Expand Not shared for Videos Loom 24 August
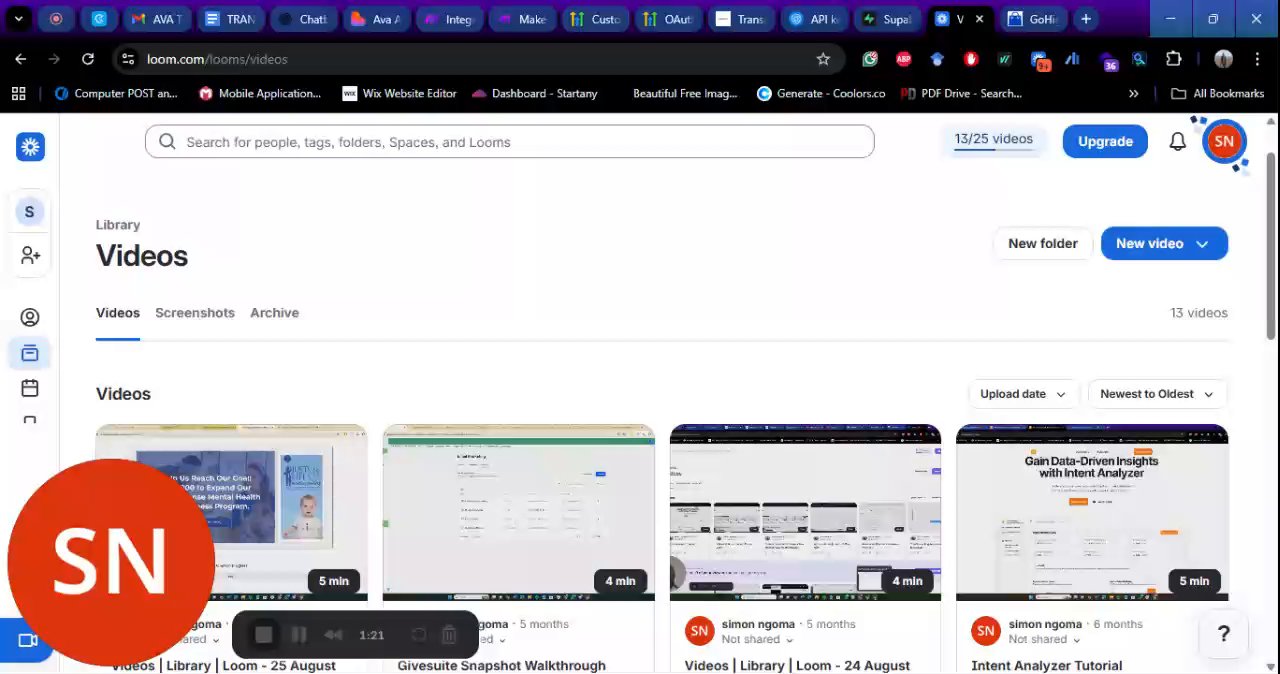Image resolution: width=1280 pixels, height=674 pixels. [x=757, y=639]
